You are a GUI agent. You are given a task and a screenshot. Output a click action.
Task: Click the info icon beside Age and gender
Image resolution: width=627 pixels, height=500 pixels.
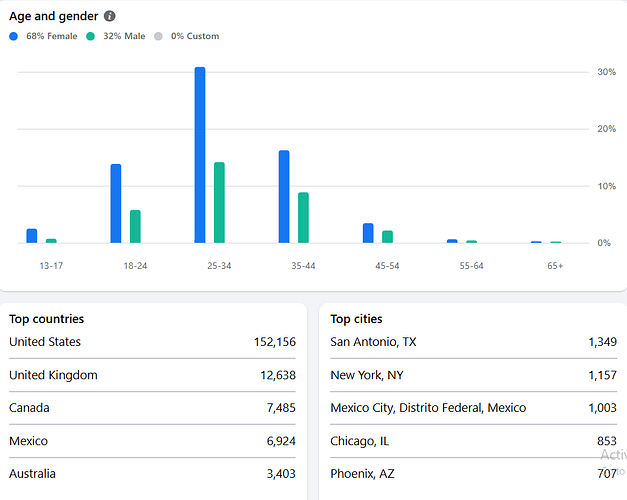110,16
